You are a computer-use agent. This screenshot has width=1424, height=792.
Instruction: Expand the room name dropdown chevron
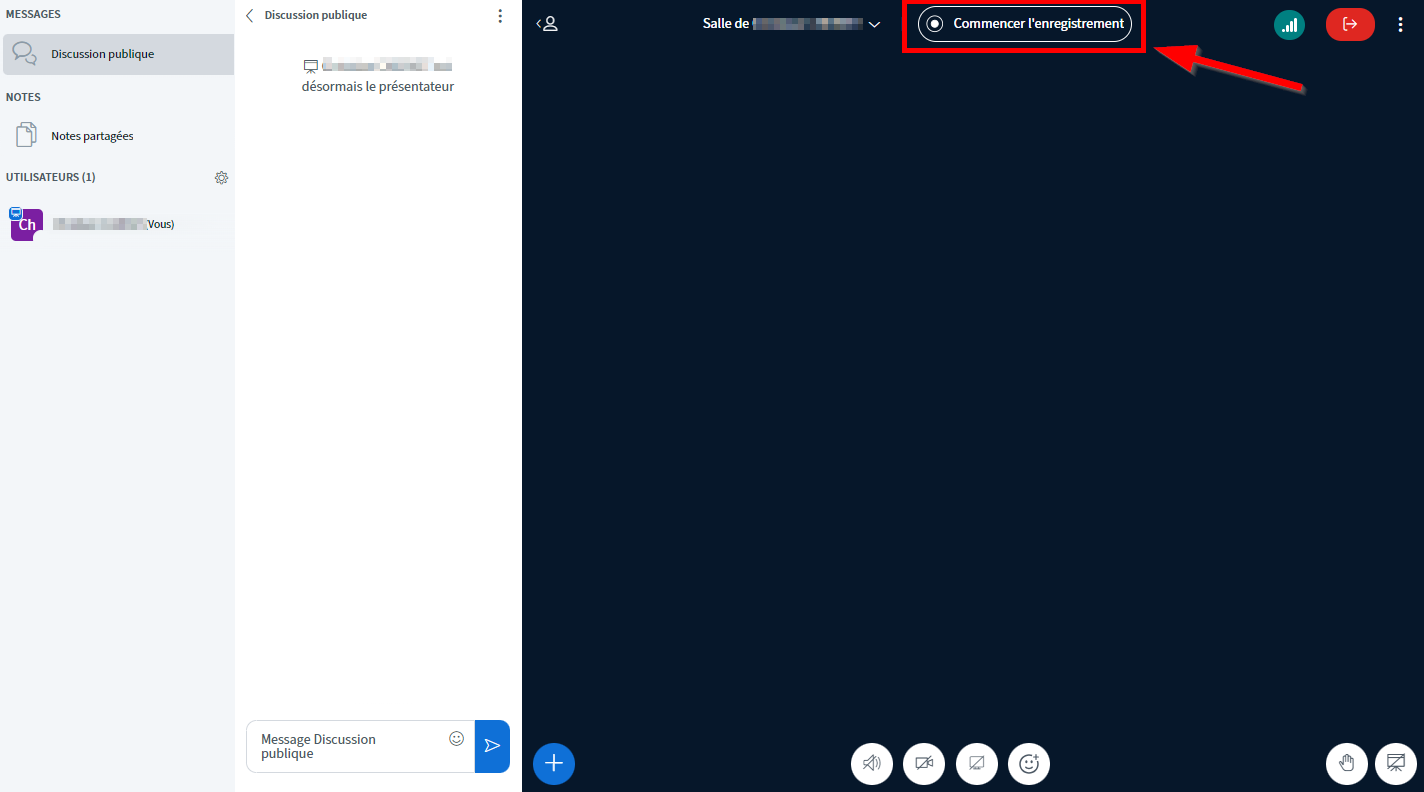pos(875,24)
